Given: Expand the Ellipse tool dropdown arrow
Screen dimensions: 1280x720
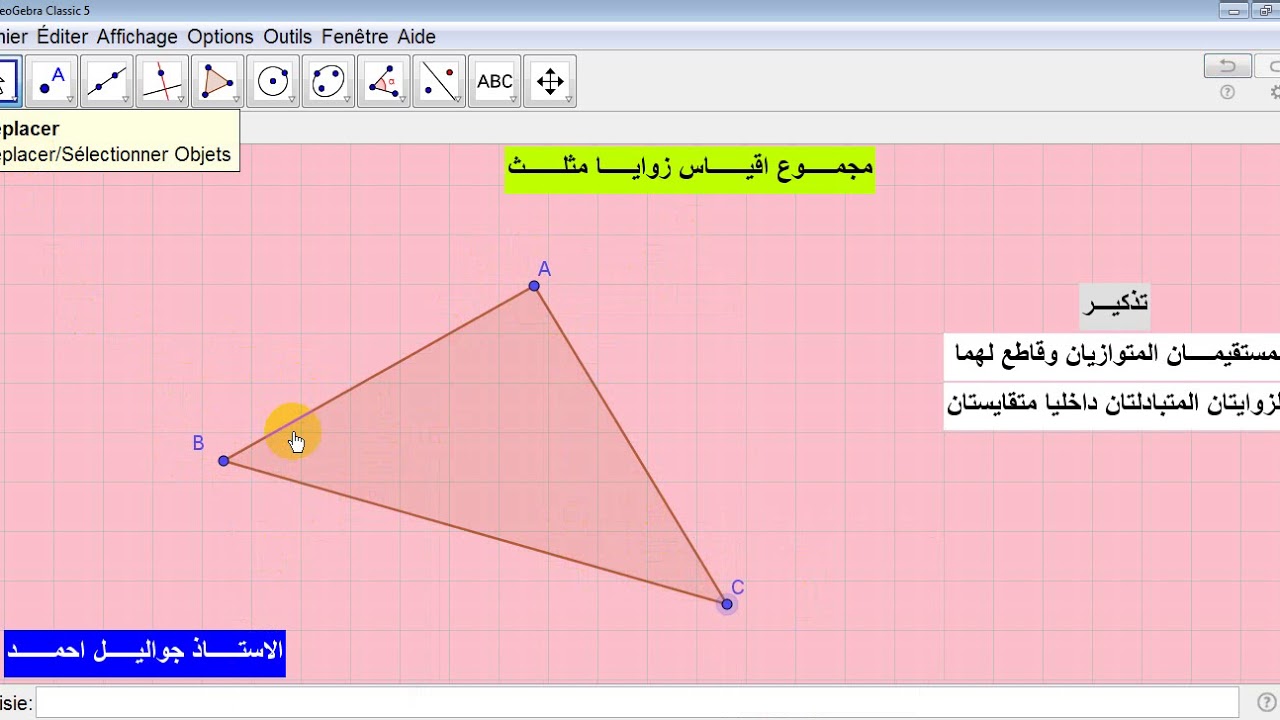Looking at the screenshot, I should point(347,100).
